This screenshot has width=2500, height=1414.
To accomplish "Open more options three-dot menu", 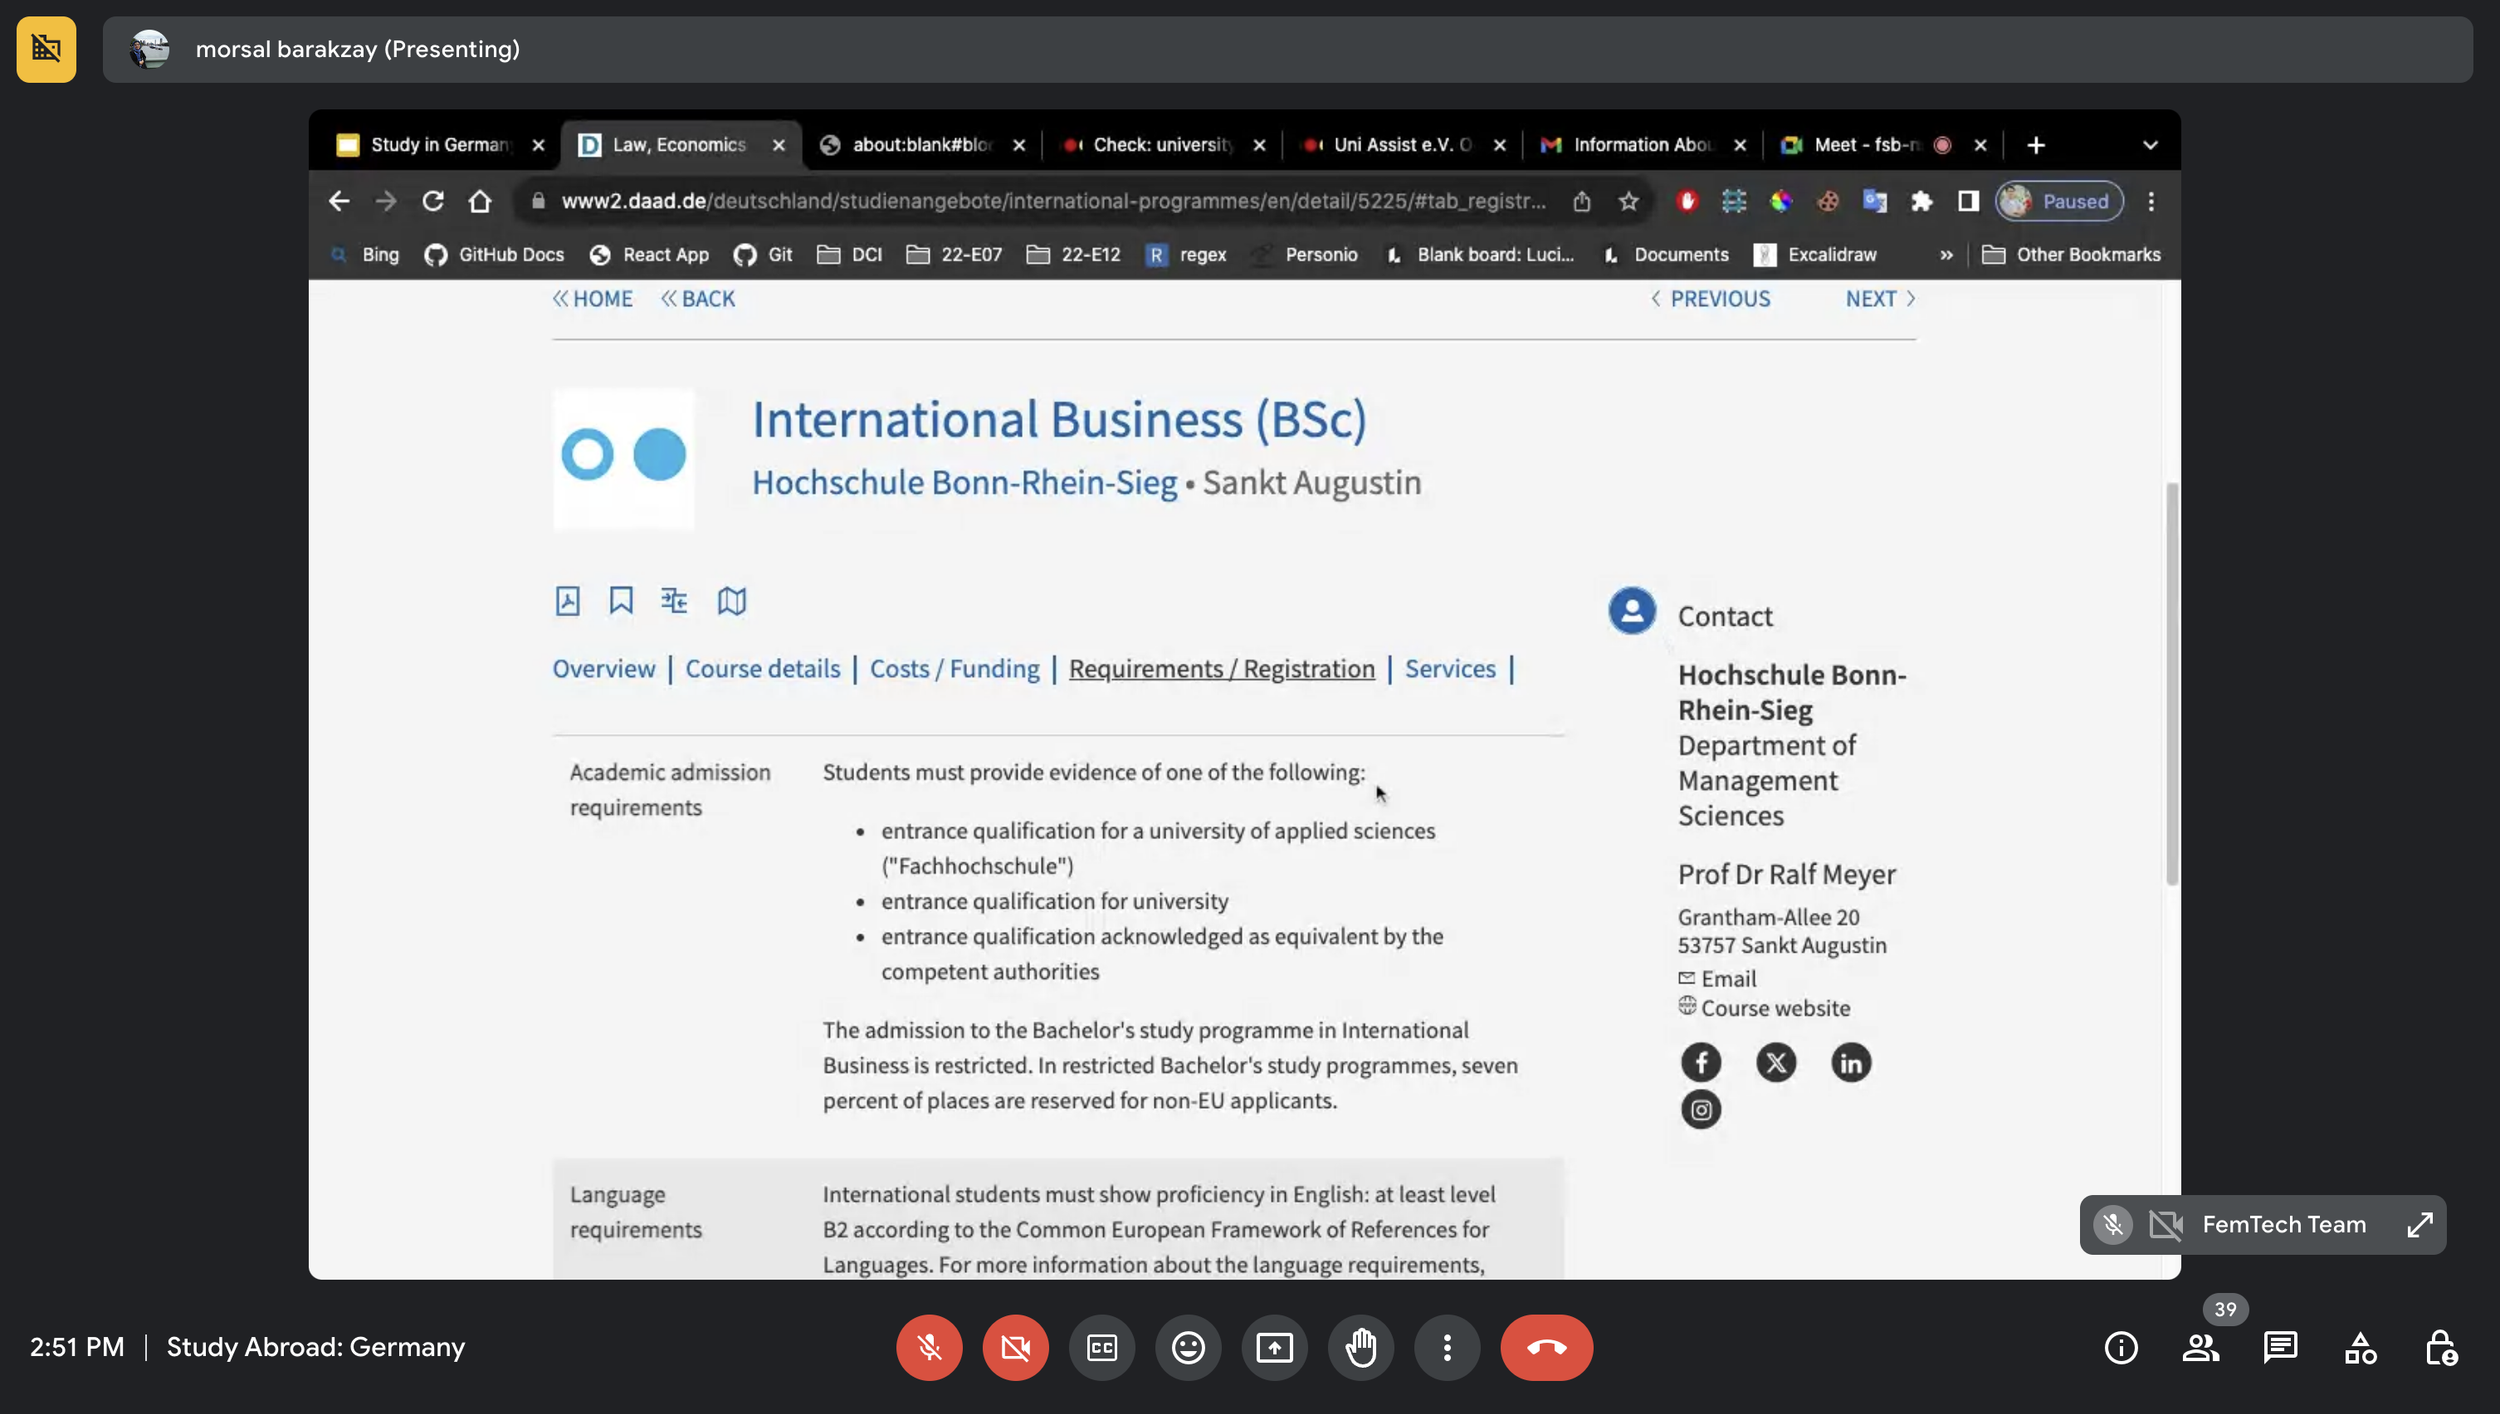I will [x=1446, y=1347].
